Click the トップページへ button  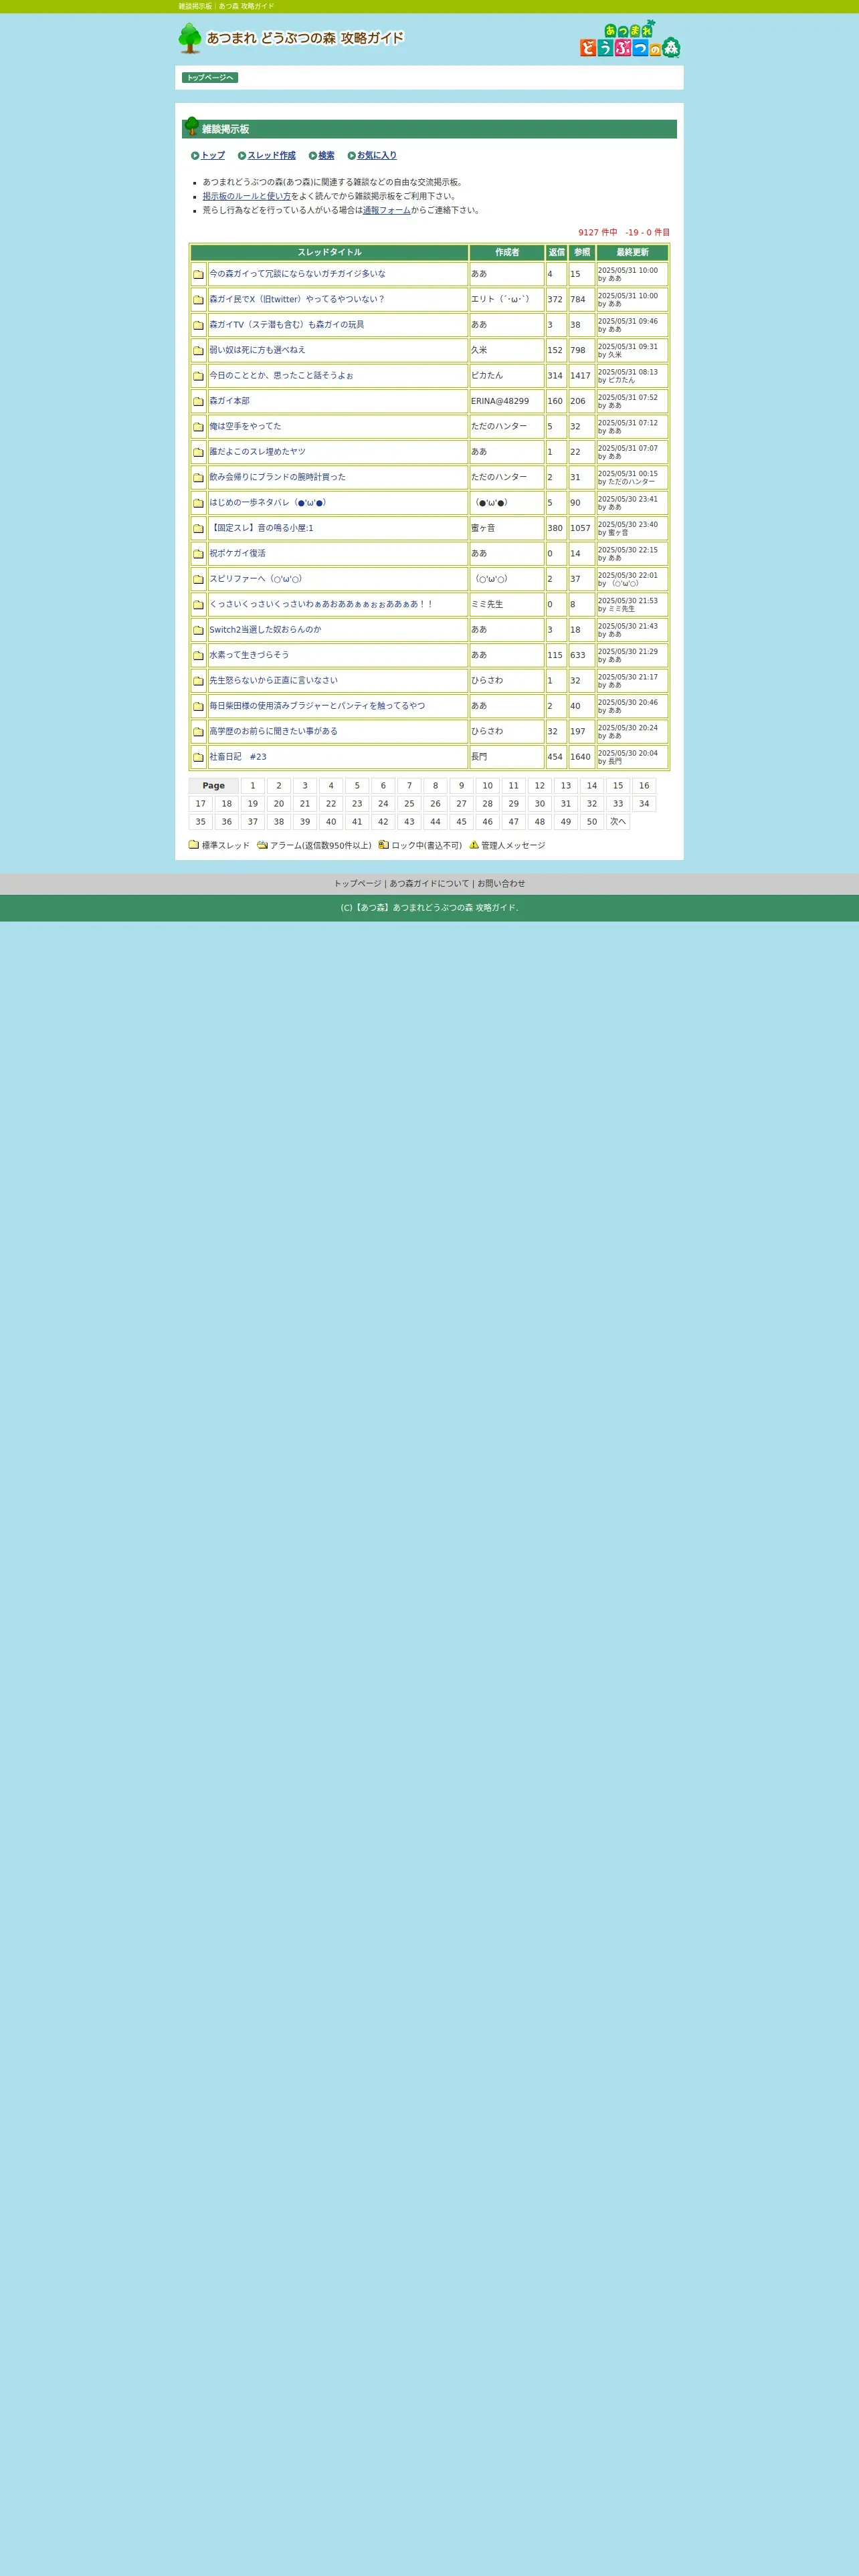[x=210, y=78]
